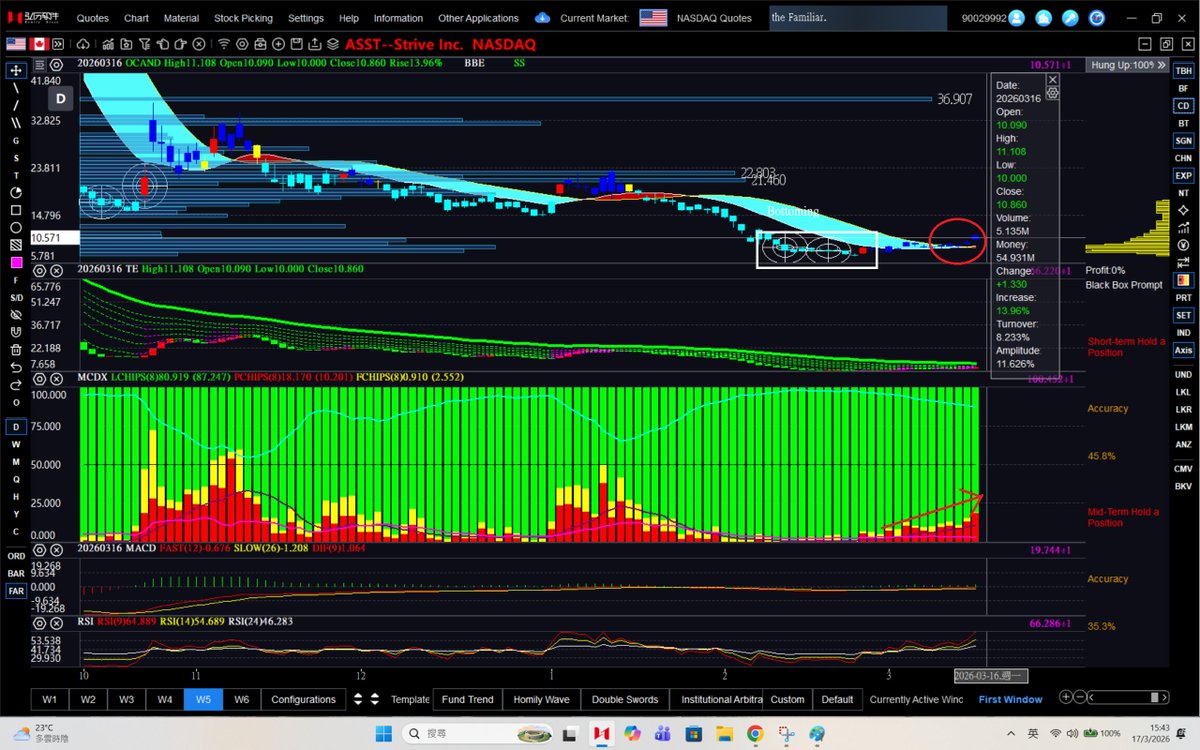This screenshot has width=1200, height=750.
Task: Select the move crosshair drawing tool
Action: point(16,70)
